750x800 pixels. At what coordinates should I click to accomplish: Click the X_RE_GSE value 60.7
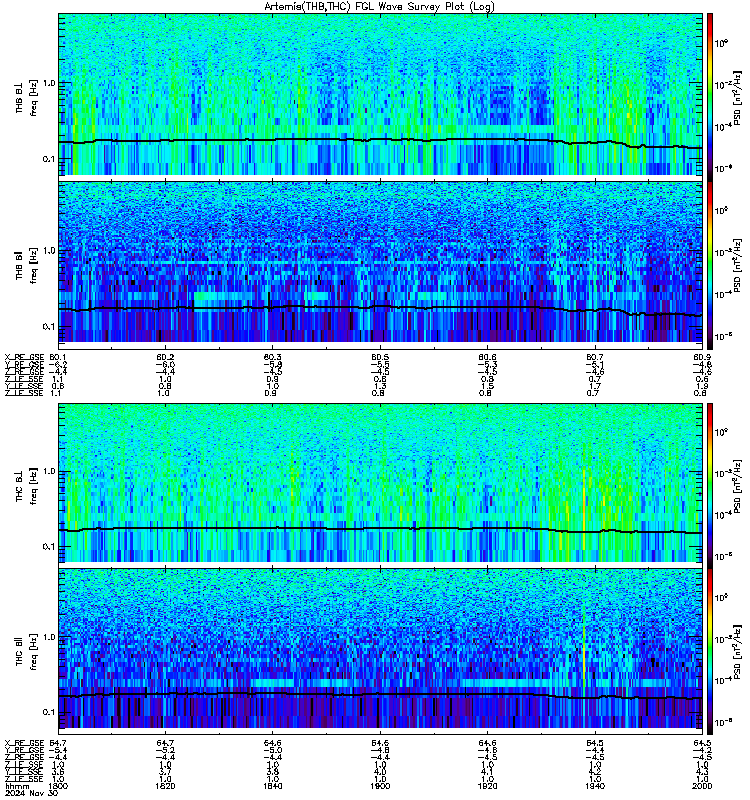595,357
